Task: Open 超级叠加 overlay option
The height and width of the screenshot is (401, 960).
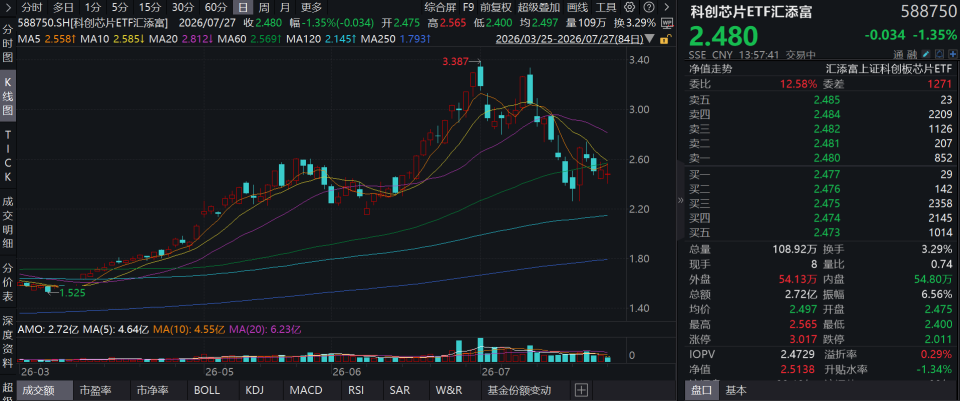Action: (539, 7)
